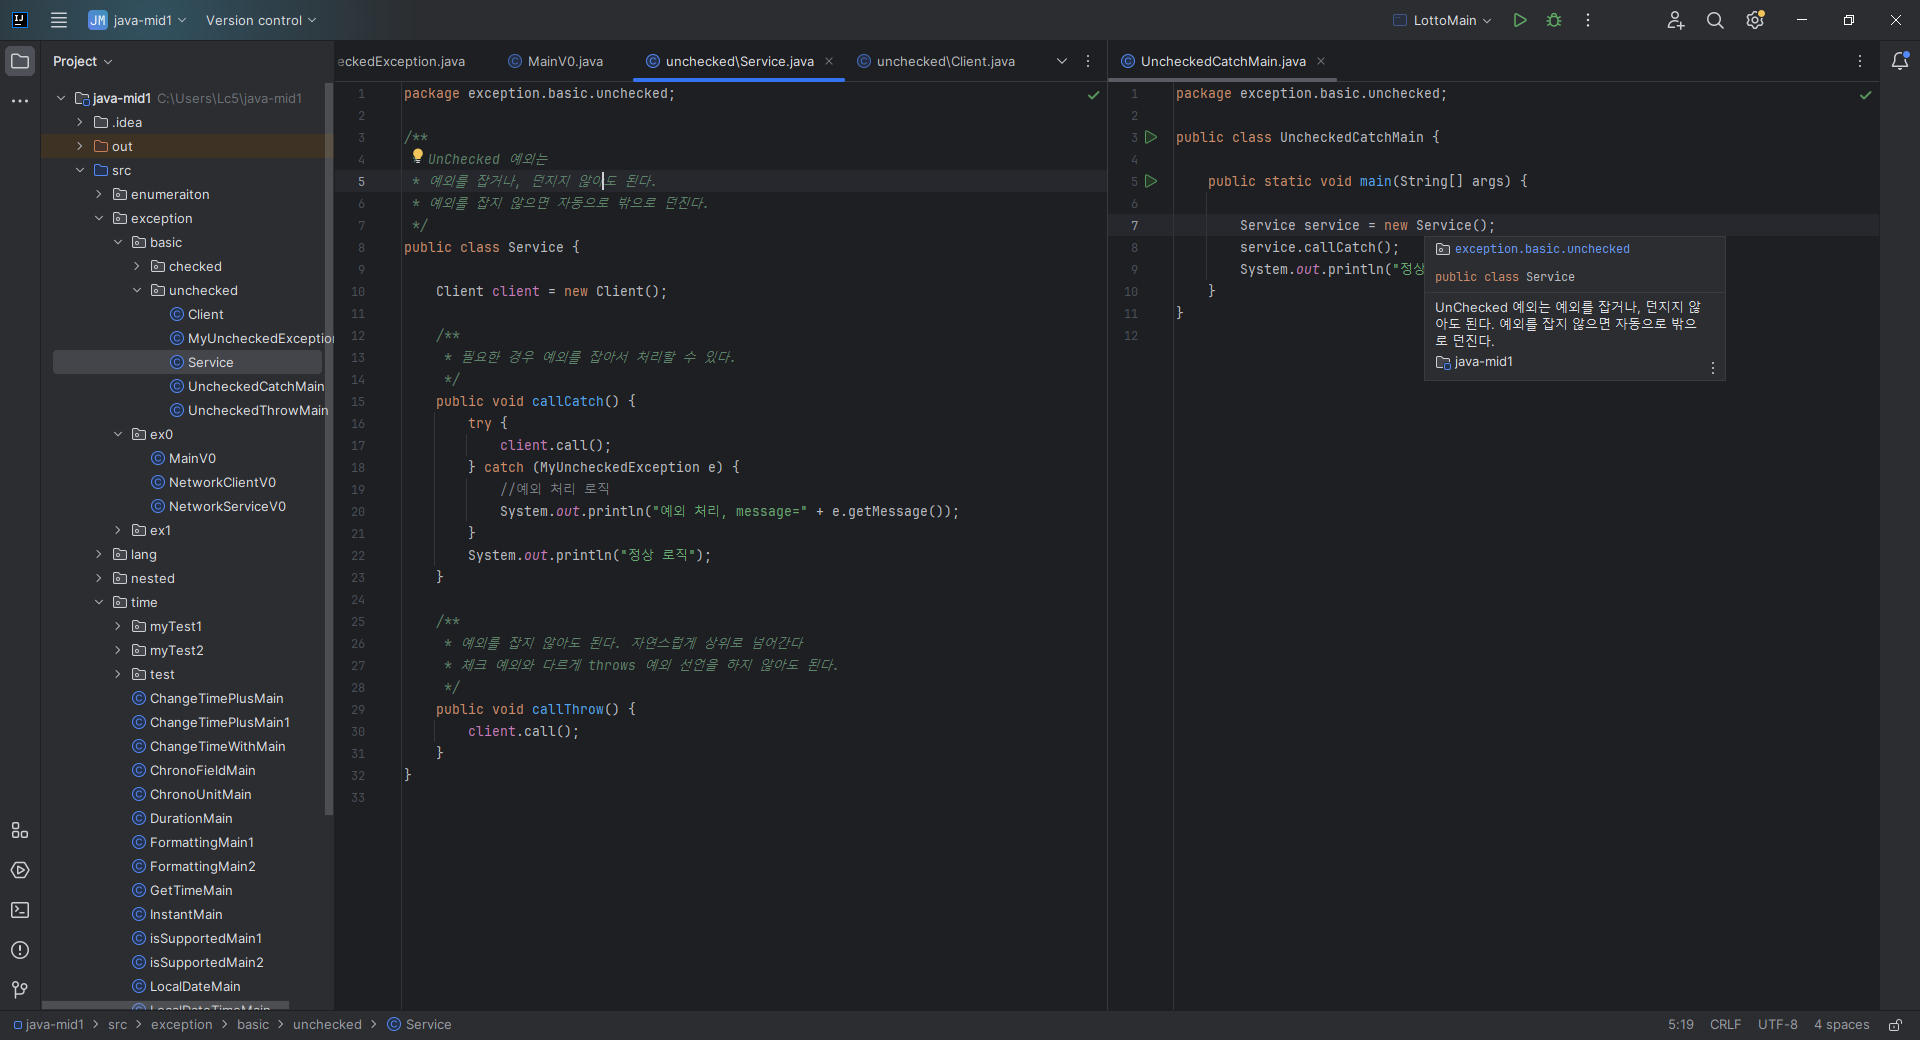This screenshot has width=1920, height=1040.
Task: Open the Problems tool window
Action: [20, 950]
